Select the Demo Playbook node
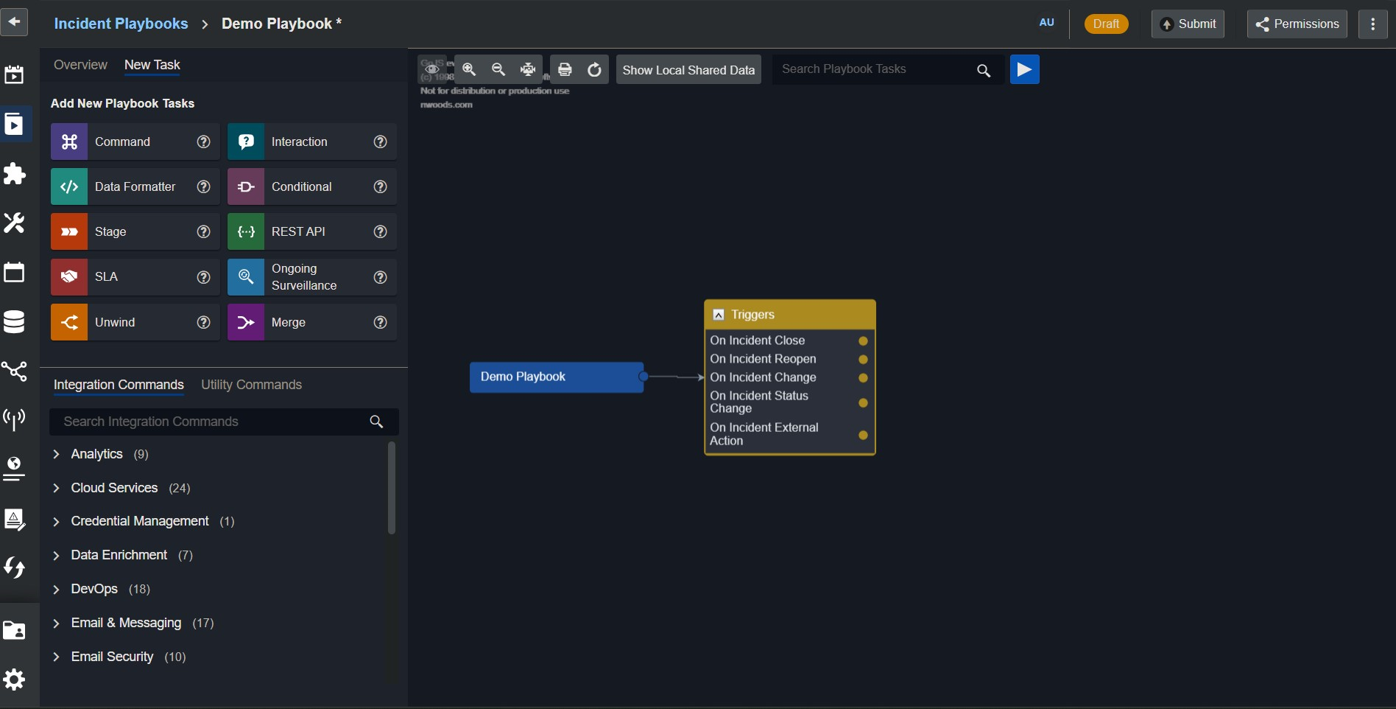Screen dimensions: 1396x709 click(x=556, y=377)
